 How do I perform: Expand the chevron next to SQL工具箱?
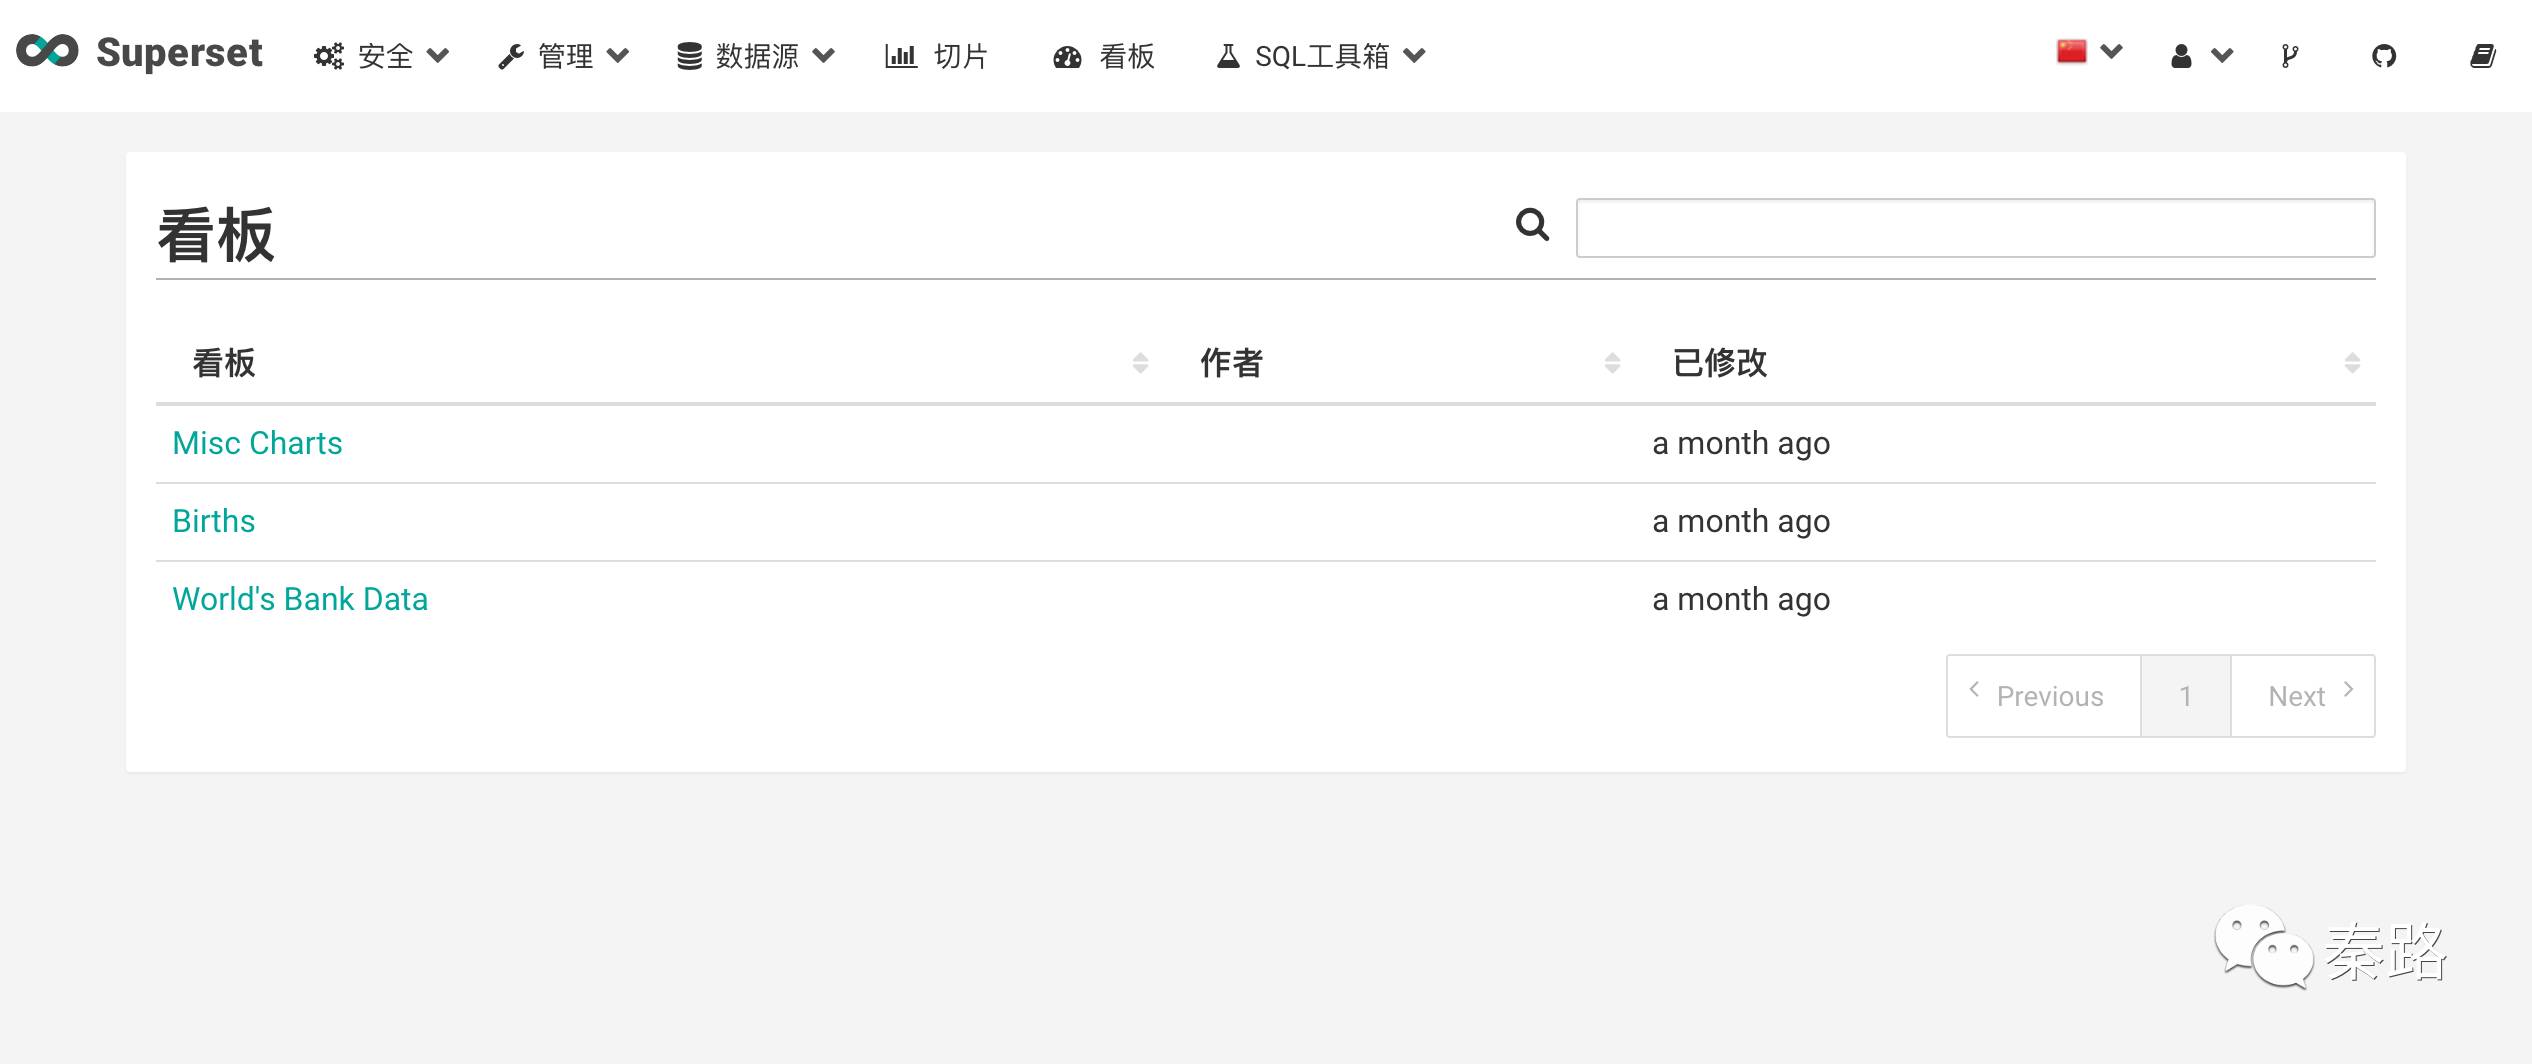pos(1414,56)
